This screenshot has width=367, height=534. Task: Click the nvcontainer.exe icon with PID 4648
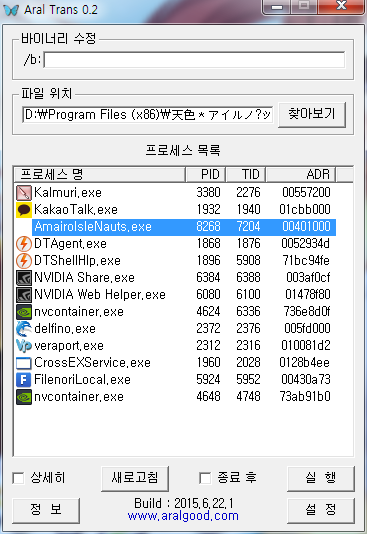point(23,396)
